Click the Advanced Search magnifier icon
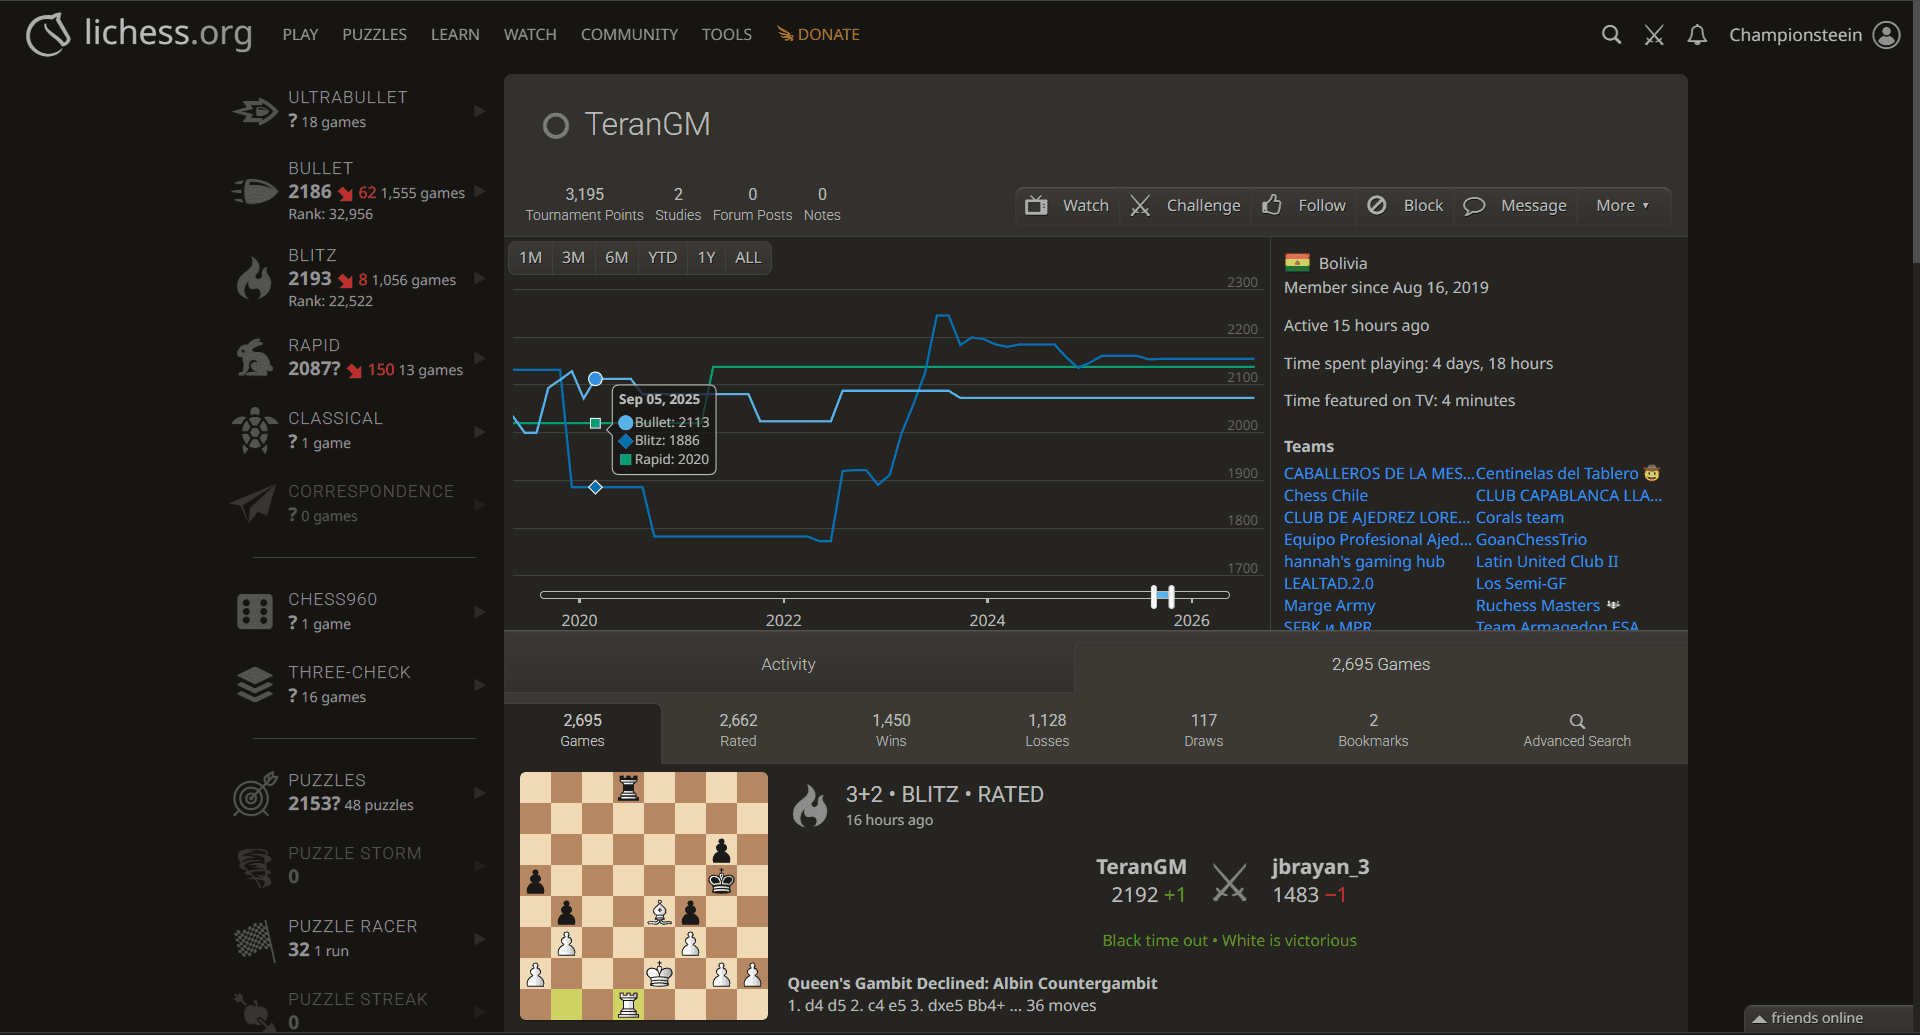The width and height of the screenshot is (1920, 1035). coord(1577,721)
